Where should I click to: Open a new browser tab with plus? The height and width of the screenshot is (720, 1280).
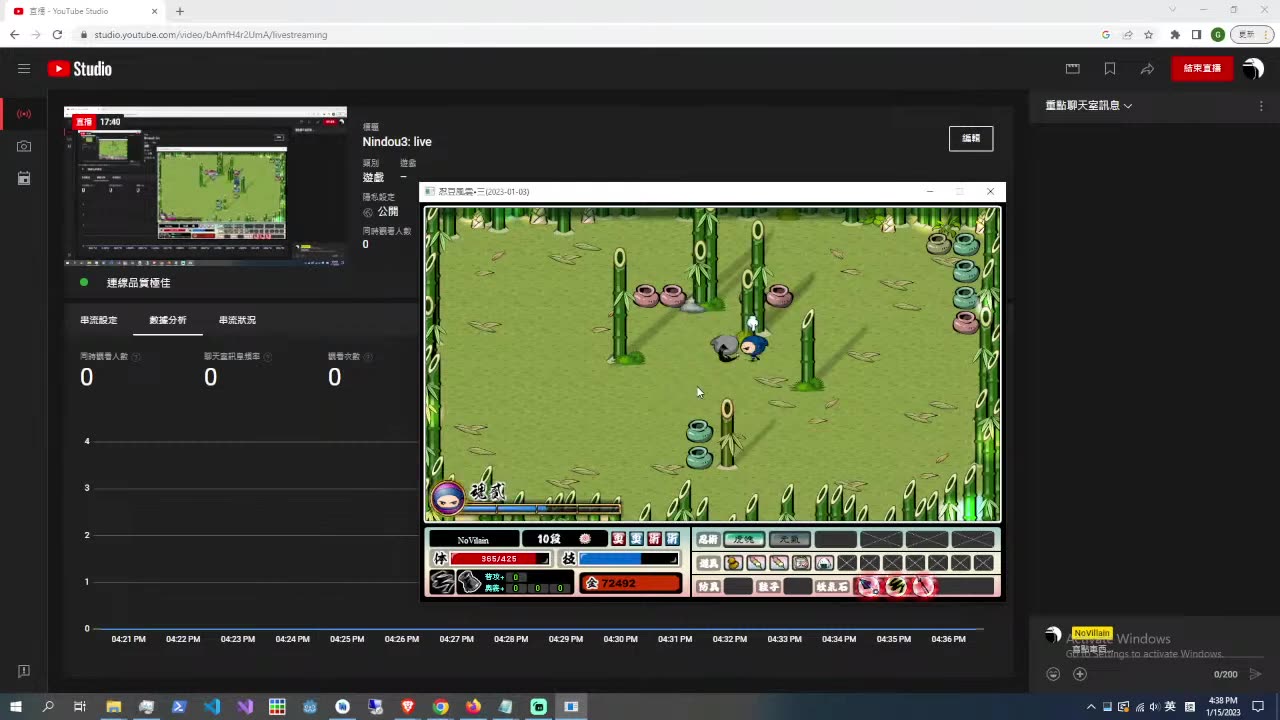click(180, 11)
